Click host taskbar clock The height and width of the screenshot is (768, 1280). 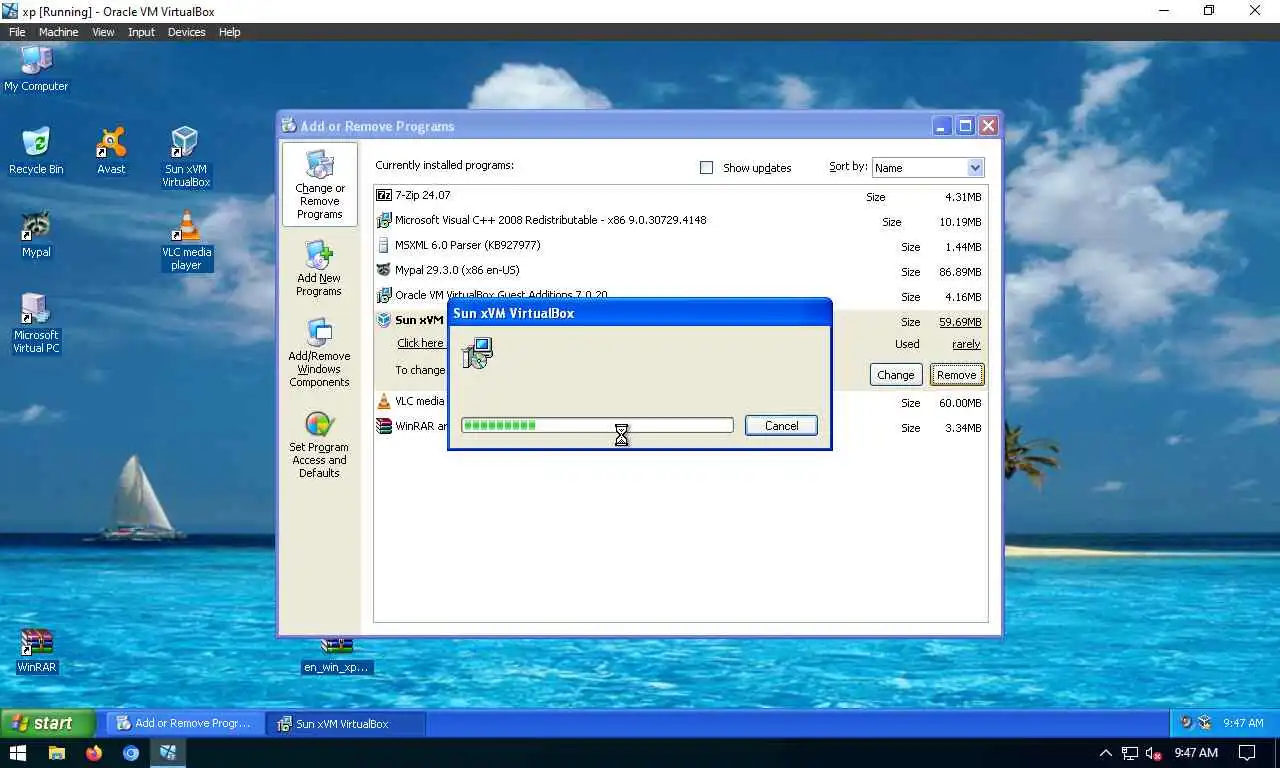click(1196, 753)
